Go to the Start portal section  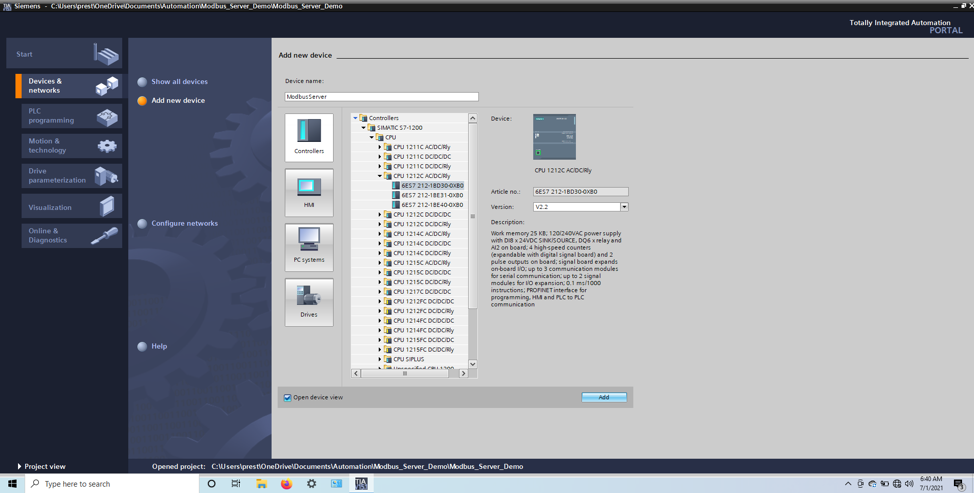tap(64, 54)
